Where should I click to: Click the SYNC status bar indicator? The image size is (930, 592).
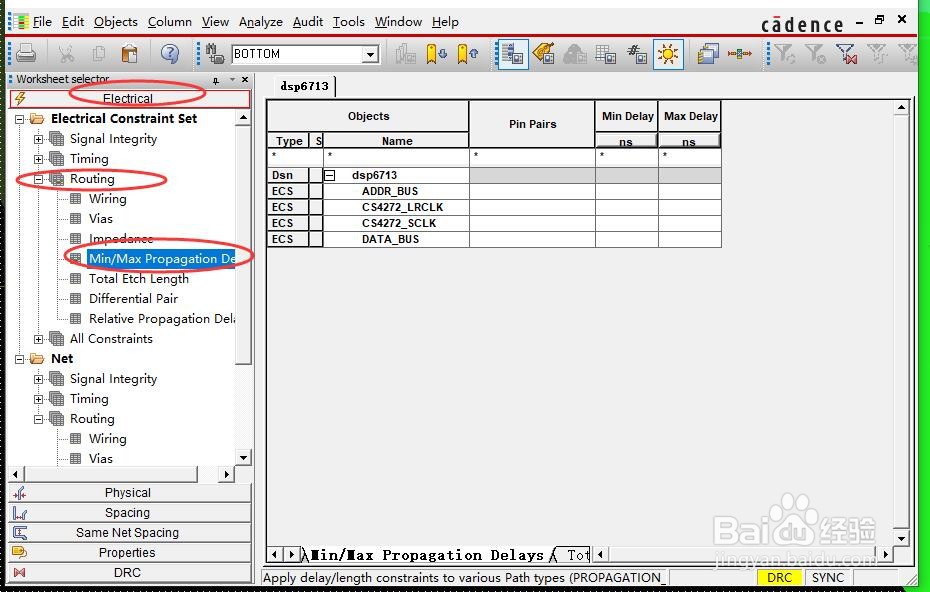[827, 578]
